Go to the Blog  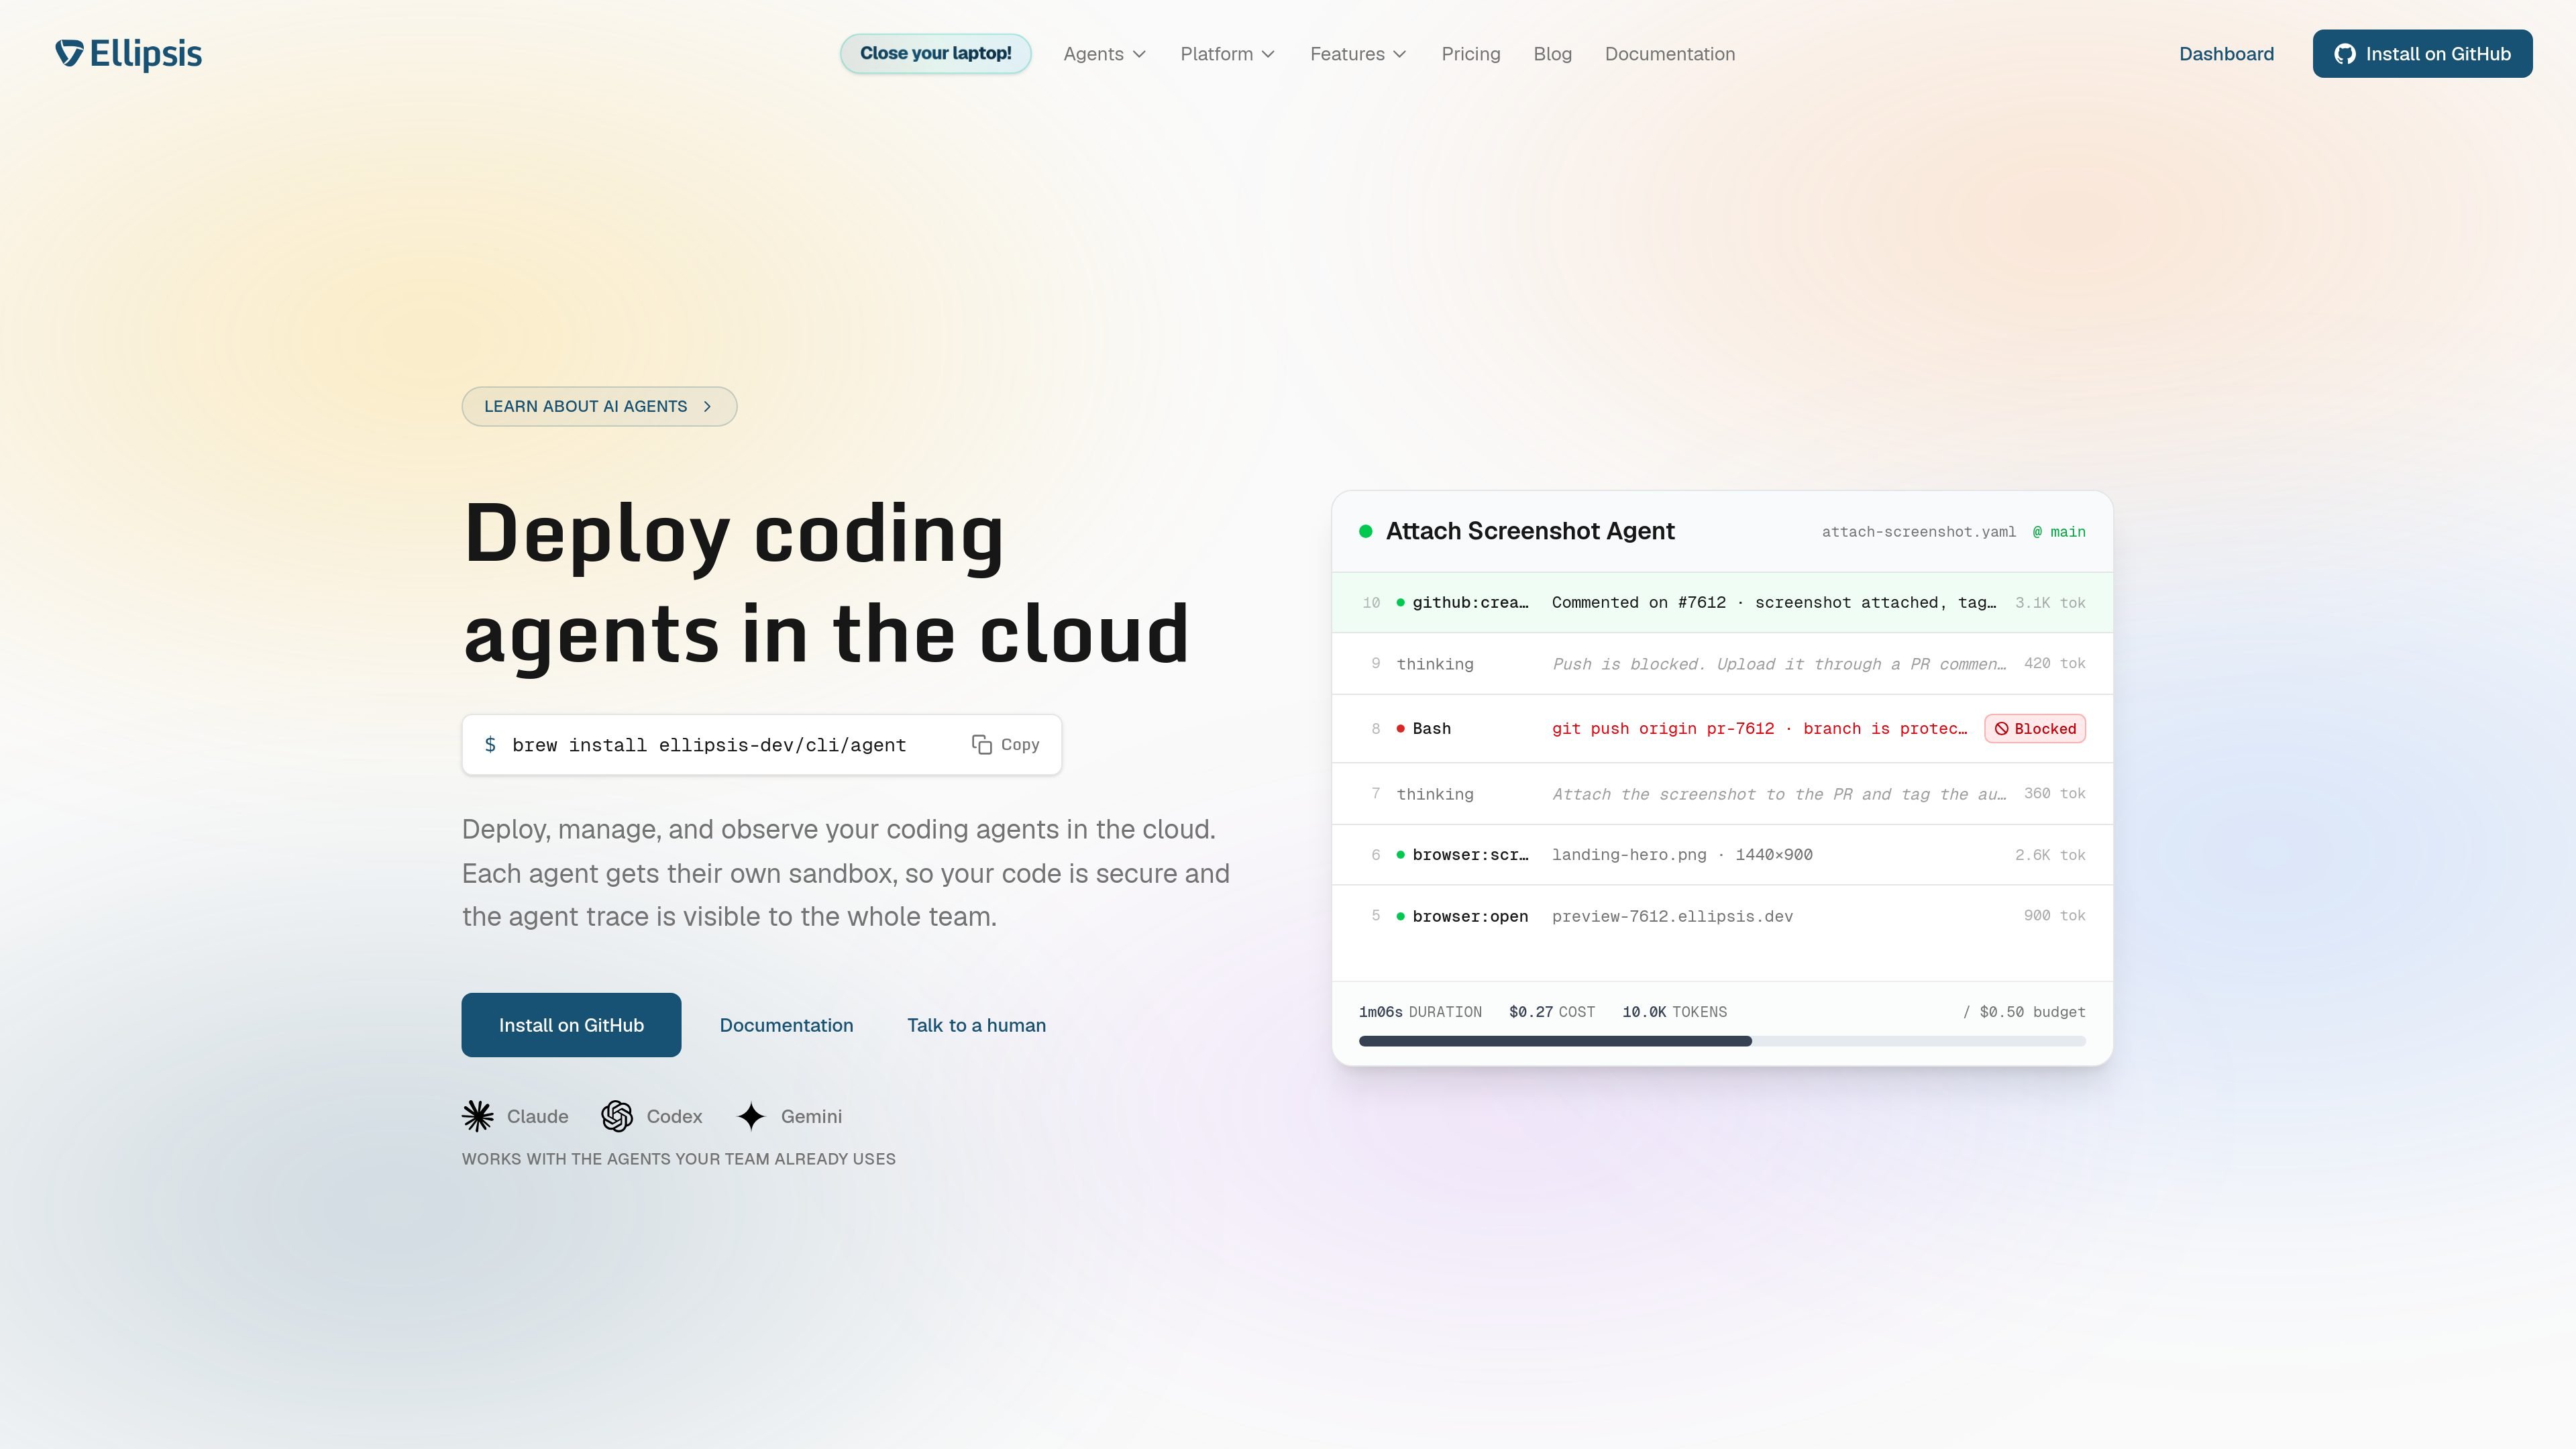click(1552, 54)
